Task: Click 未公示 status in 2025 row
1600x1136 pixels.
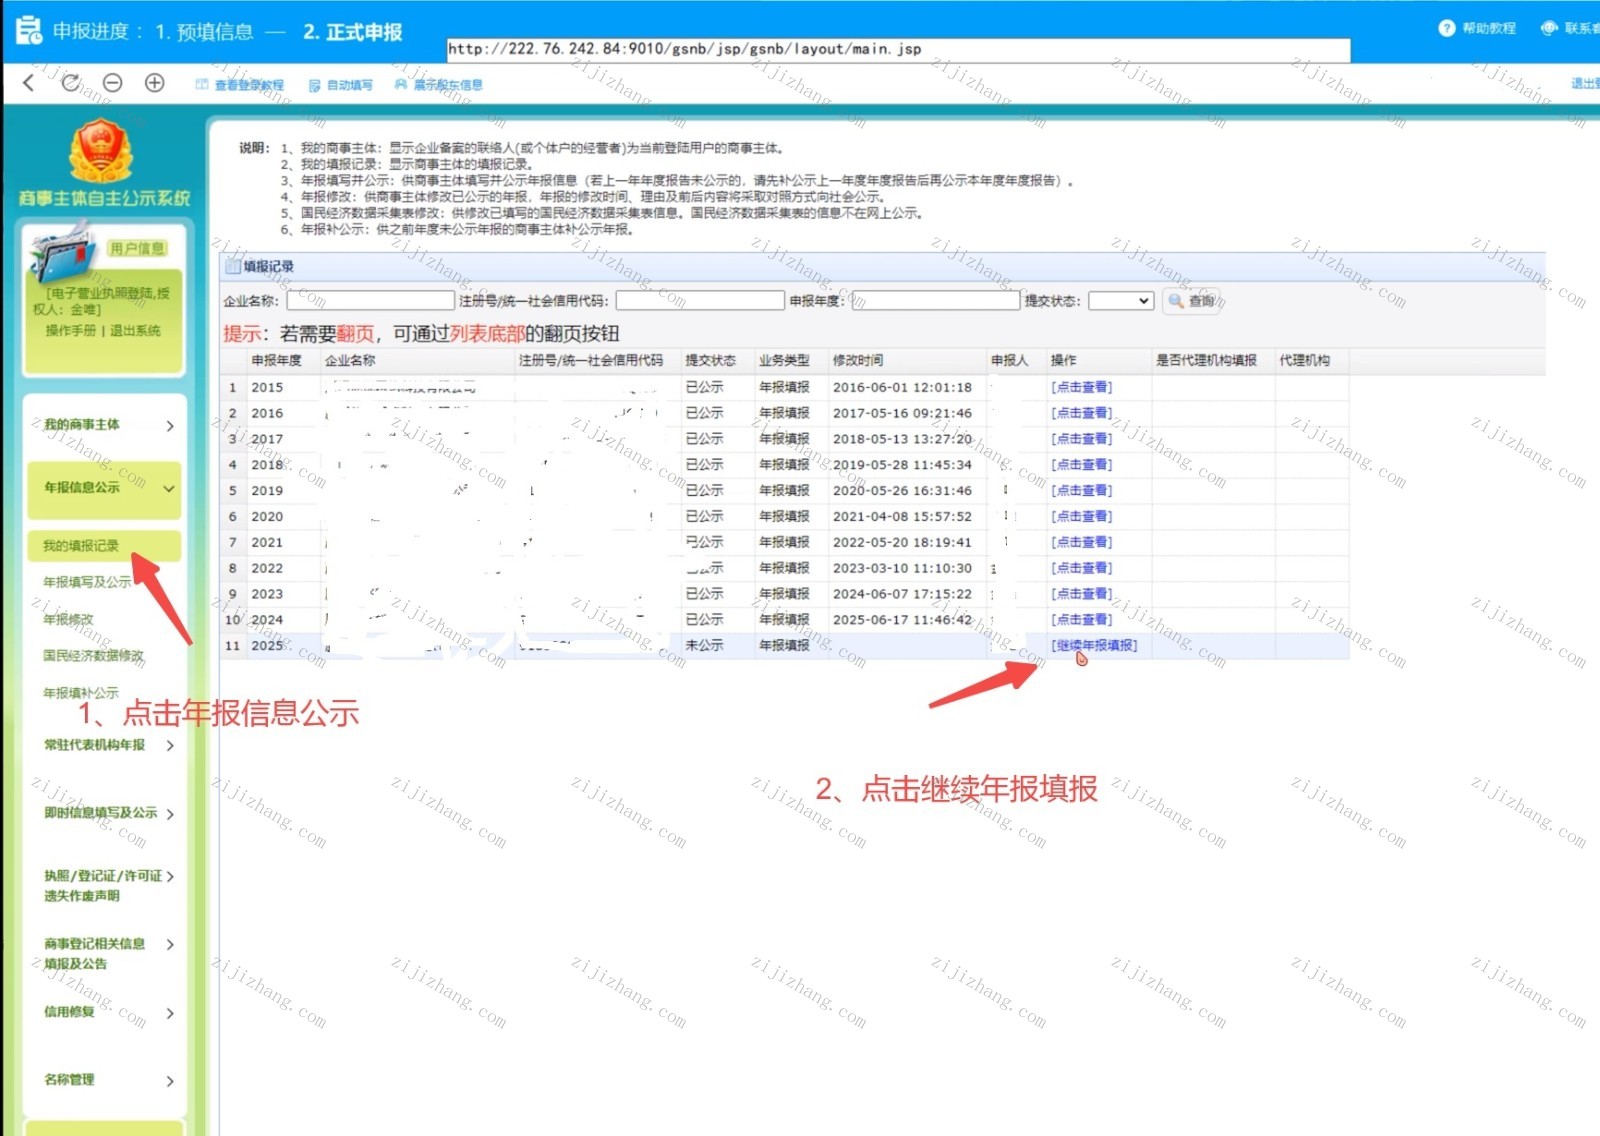Action: click(x=704, y=646)
